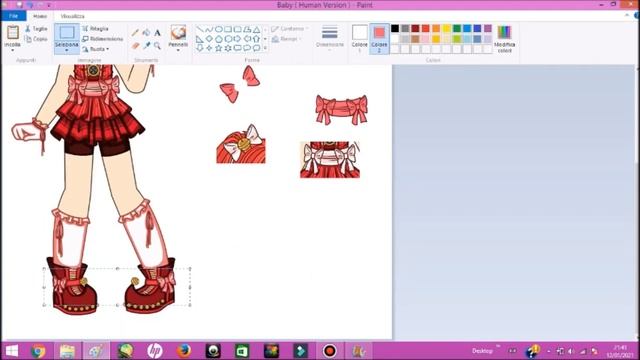Image resolution: width=640 pixels, height=360 pixels.
Task: Pick the diagonal Line shape
Action: [x=200, y=29]
